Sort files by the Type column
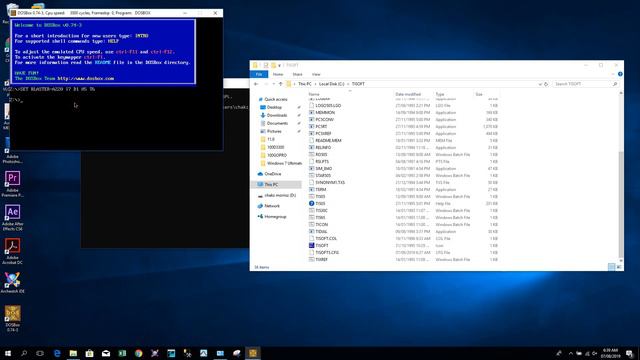Screen dimensions: 640x360 pyautogui.click(x=440, y=94)
